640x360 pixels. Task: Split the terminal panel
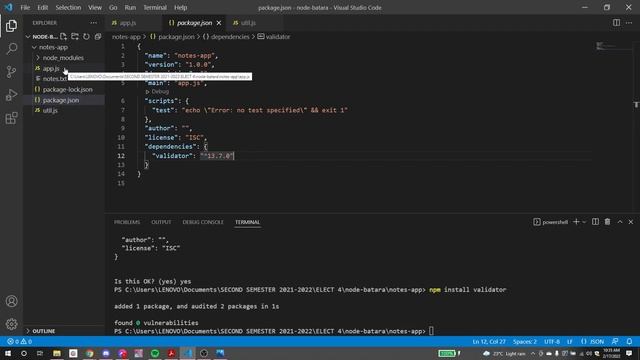tap(595, 222)
